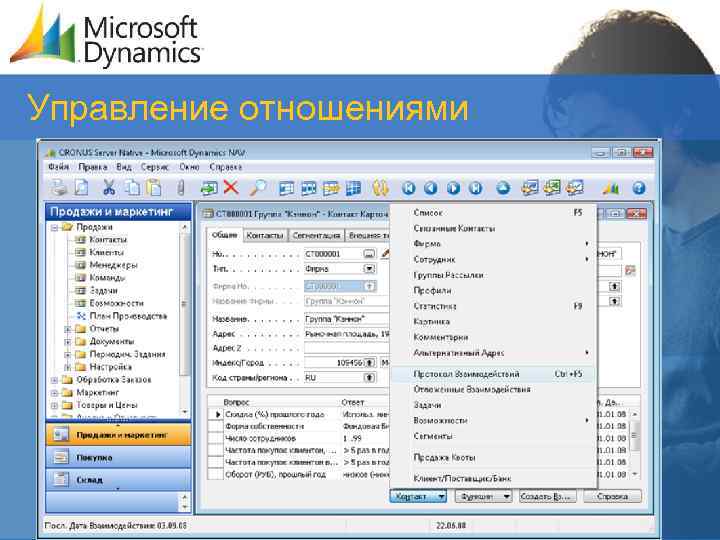Expand the Маркетинг folder
The width and height of the screenshot is (720, 540).
(x=55, y=393)
